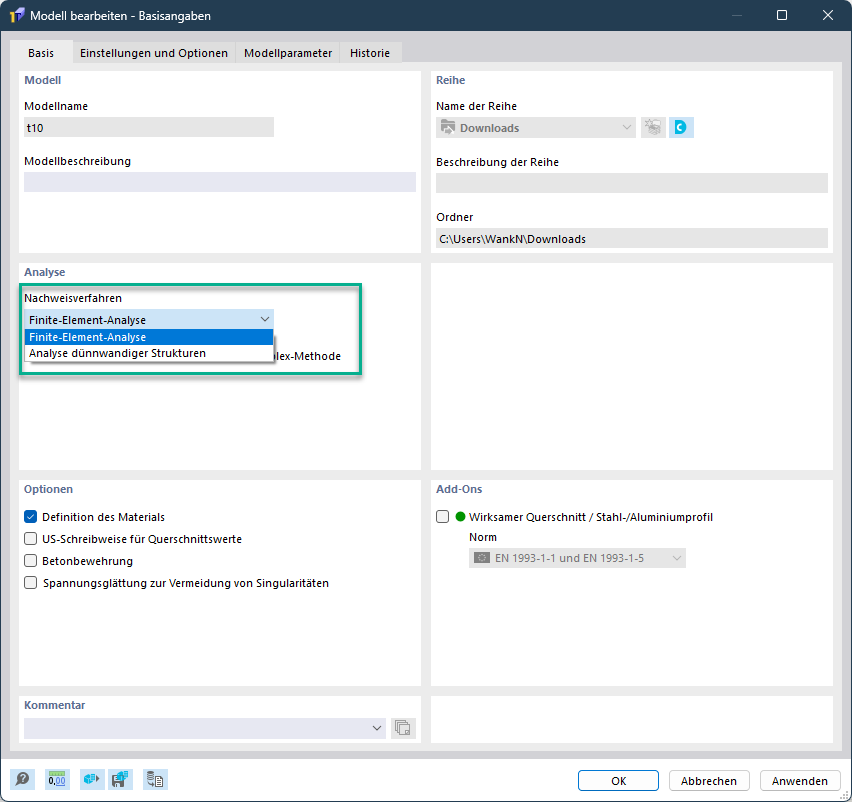The width and height of the screenshot is (852, 802).
Task: Switch to Einstellungen und Optionen tab
Action: click(x=154, y=53)
